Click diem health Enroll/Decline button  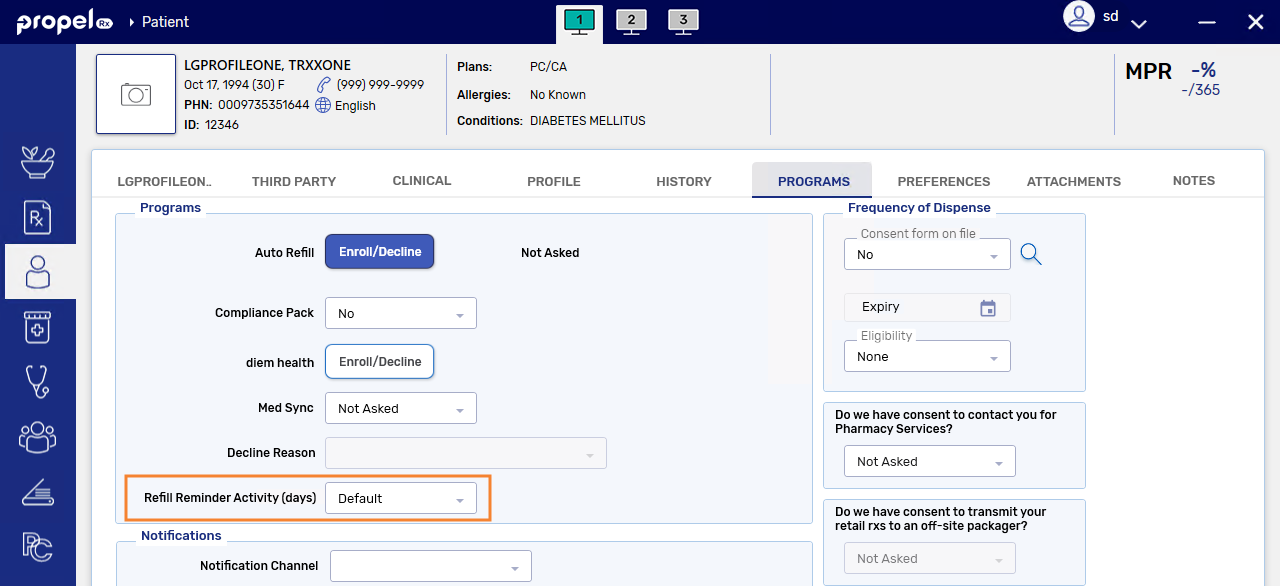(x=380, y=361)
